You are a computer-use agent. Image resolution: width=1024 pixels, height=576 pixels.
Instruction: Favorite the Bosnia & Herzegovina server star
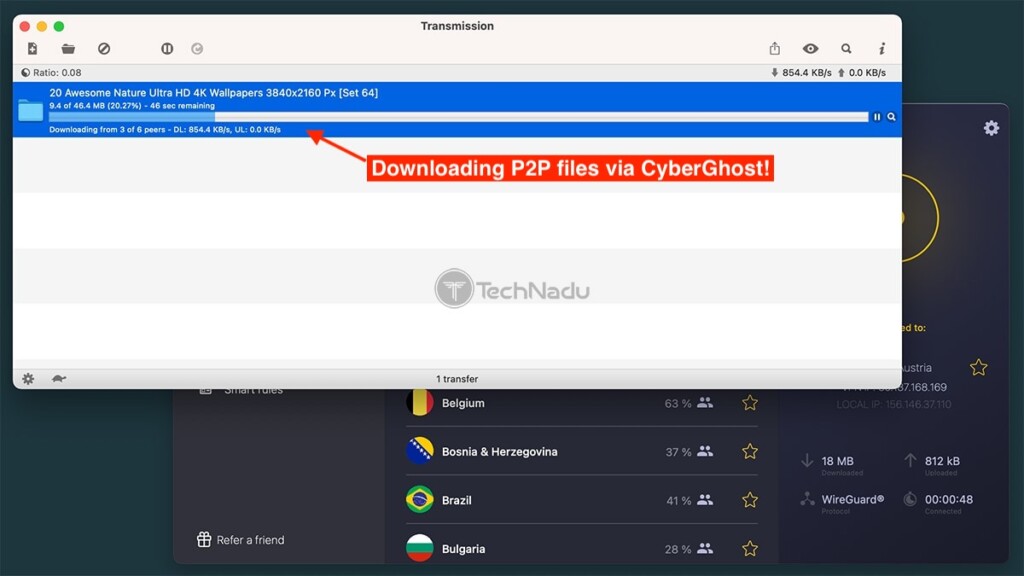coord(750,451)
